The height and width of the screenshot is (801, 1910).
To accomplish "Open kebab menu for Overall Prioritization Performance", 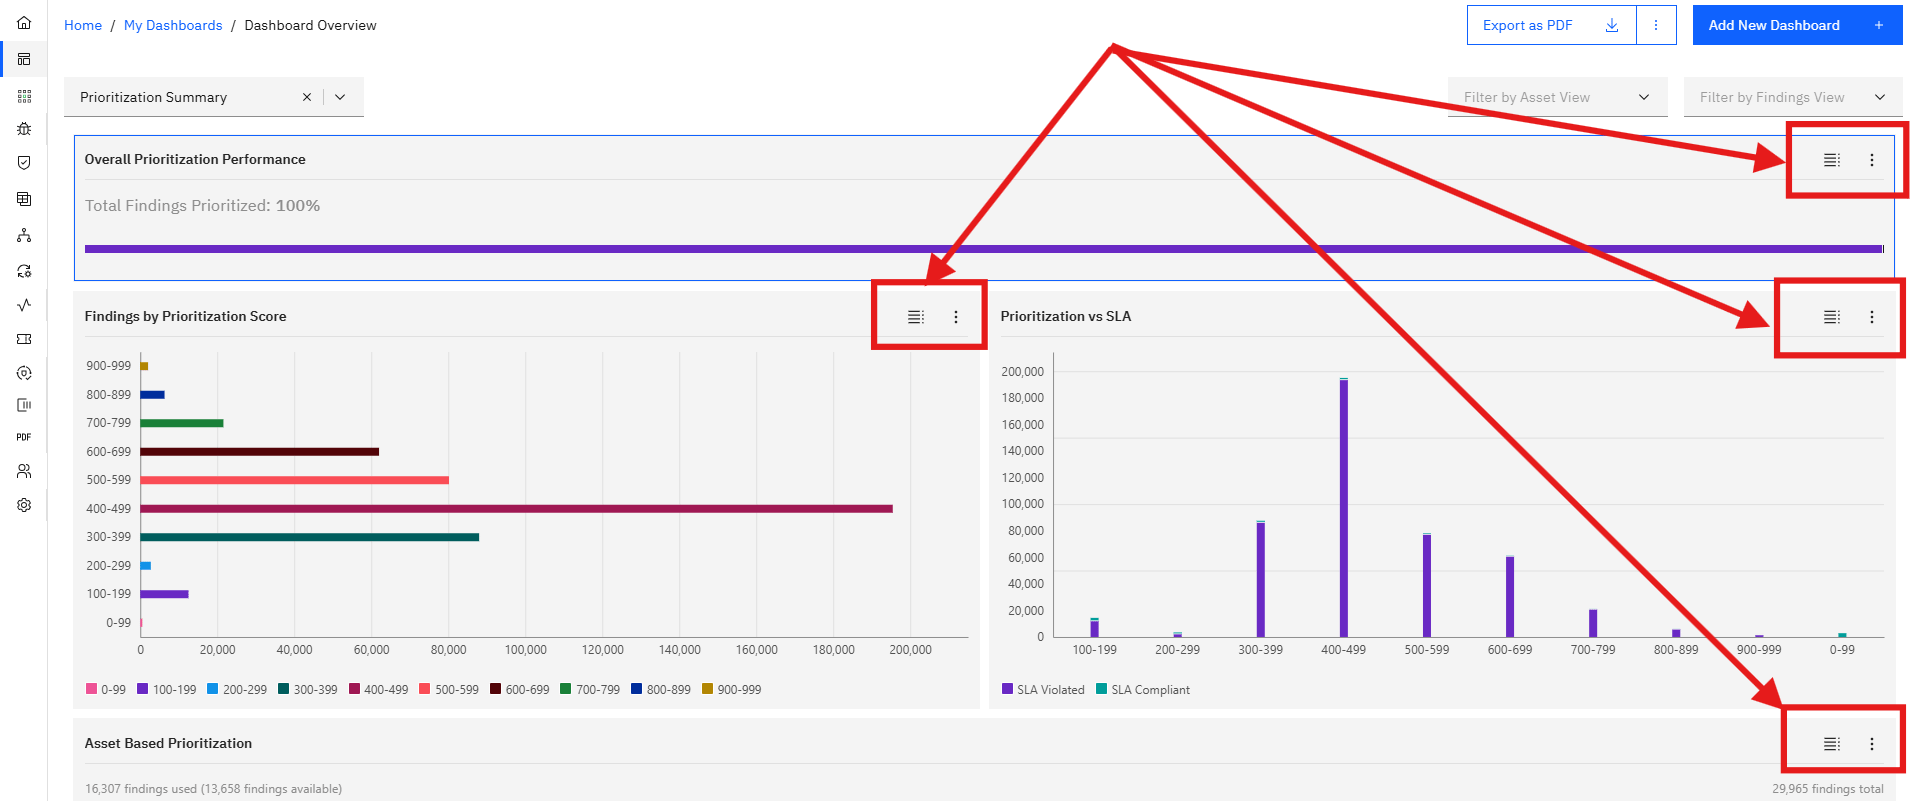I will pyautogui.click(x=1872, y=160).
